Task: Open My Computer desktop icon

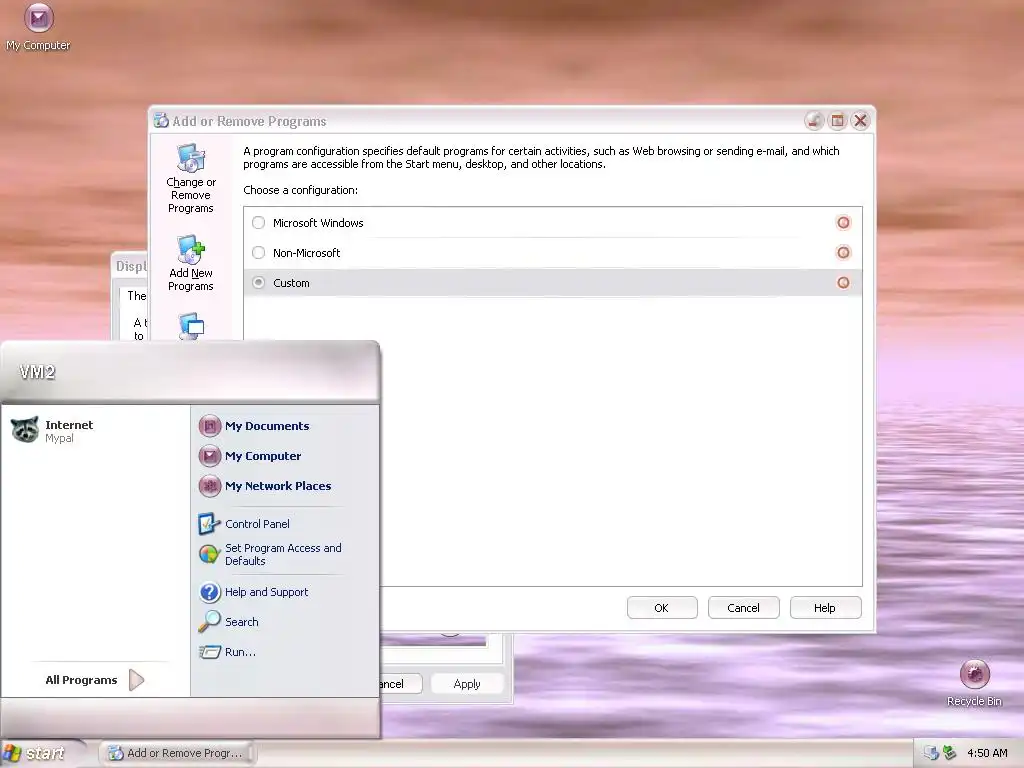Action: tap(39, 27)
